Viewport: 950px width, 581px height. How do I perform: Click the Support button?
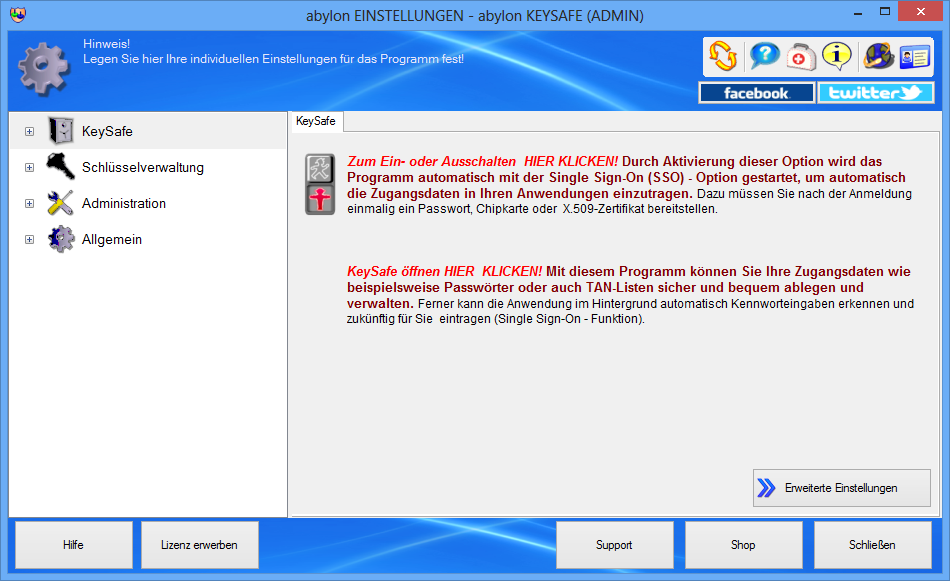click(614, 545)
